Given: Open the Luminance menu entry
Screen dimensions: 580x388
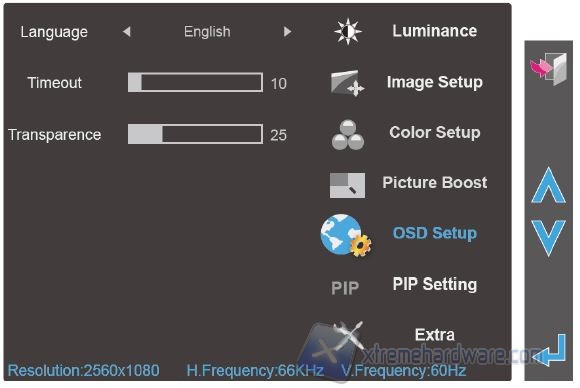Looking at the screenshot, I should pos(435,31).
